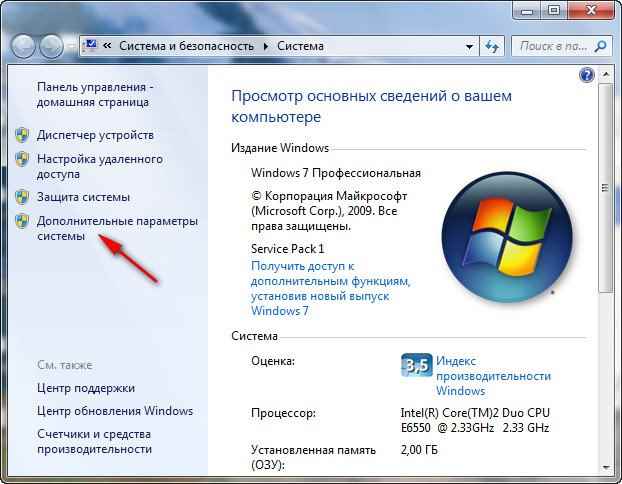Expand the double-chevron breadcrumb overflow

[x=107, y=46]
